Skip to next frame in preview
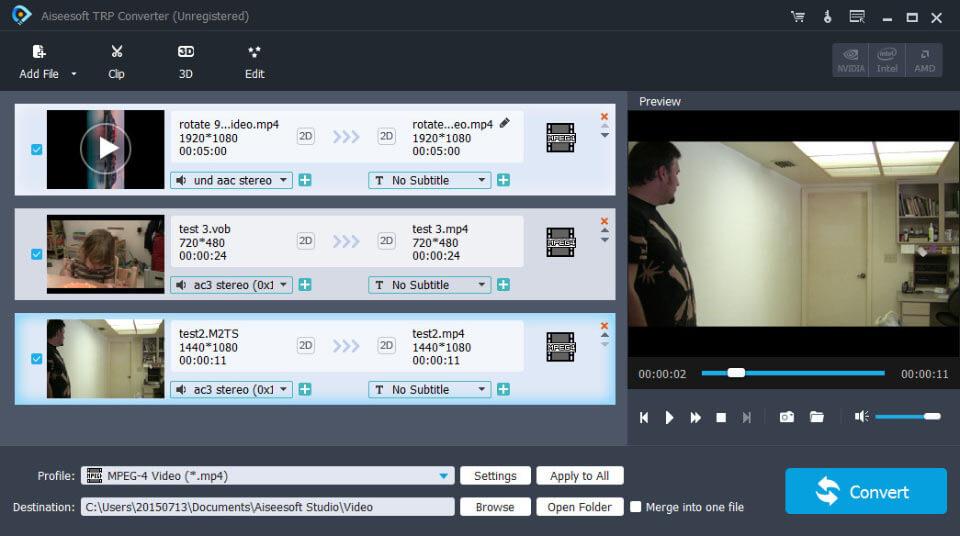Image resolution: width=960 pixels, height=536 pixels. click(x=746, y=417)
